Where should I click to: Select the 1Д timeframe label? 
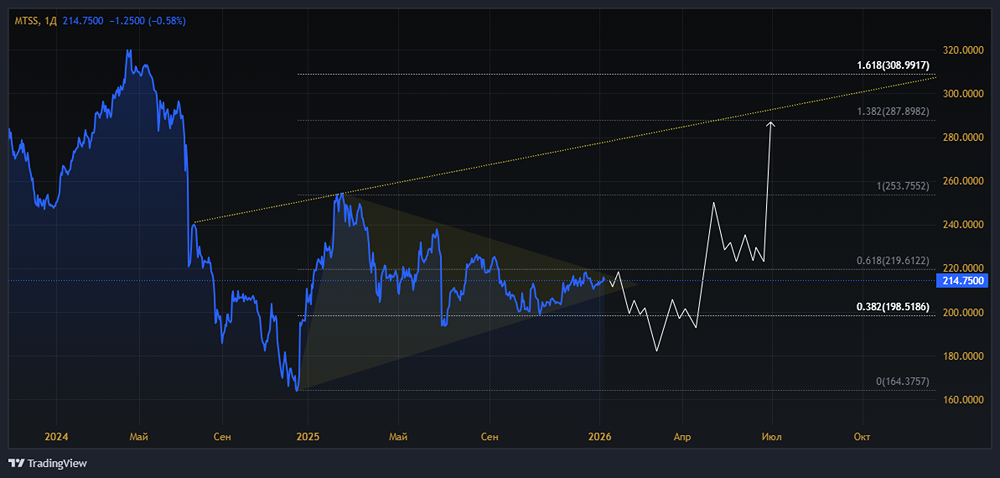pos(52,21)
